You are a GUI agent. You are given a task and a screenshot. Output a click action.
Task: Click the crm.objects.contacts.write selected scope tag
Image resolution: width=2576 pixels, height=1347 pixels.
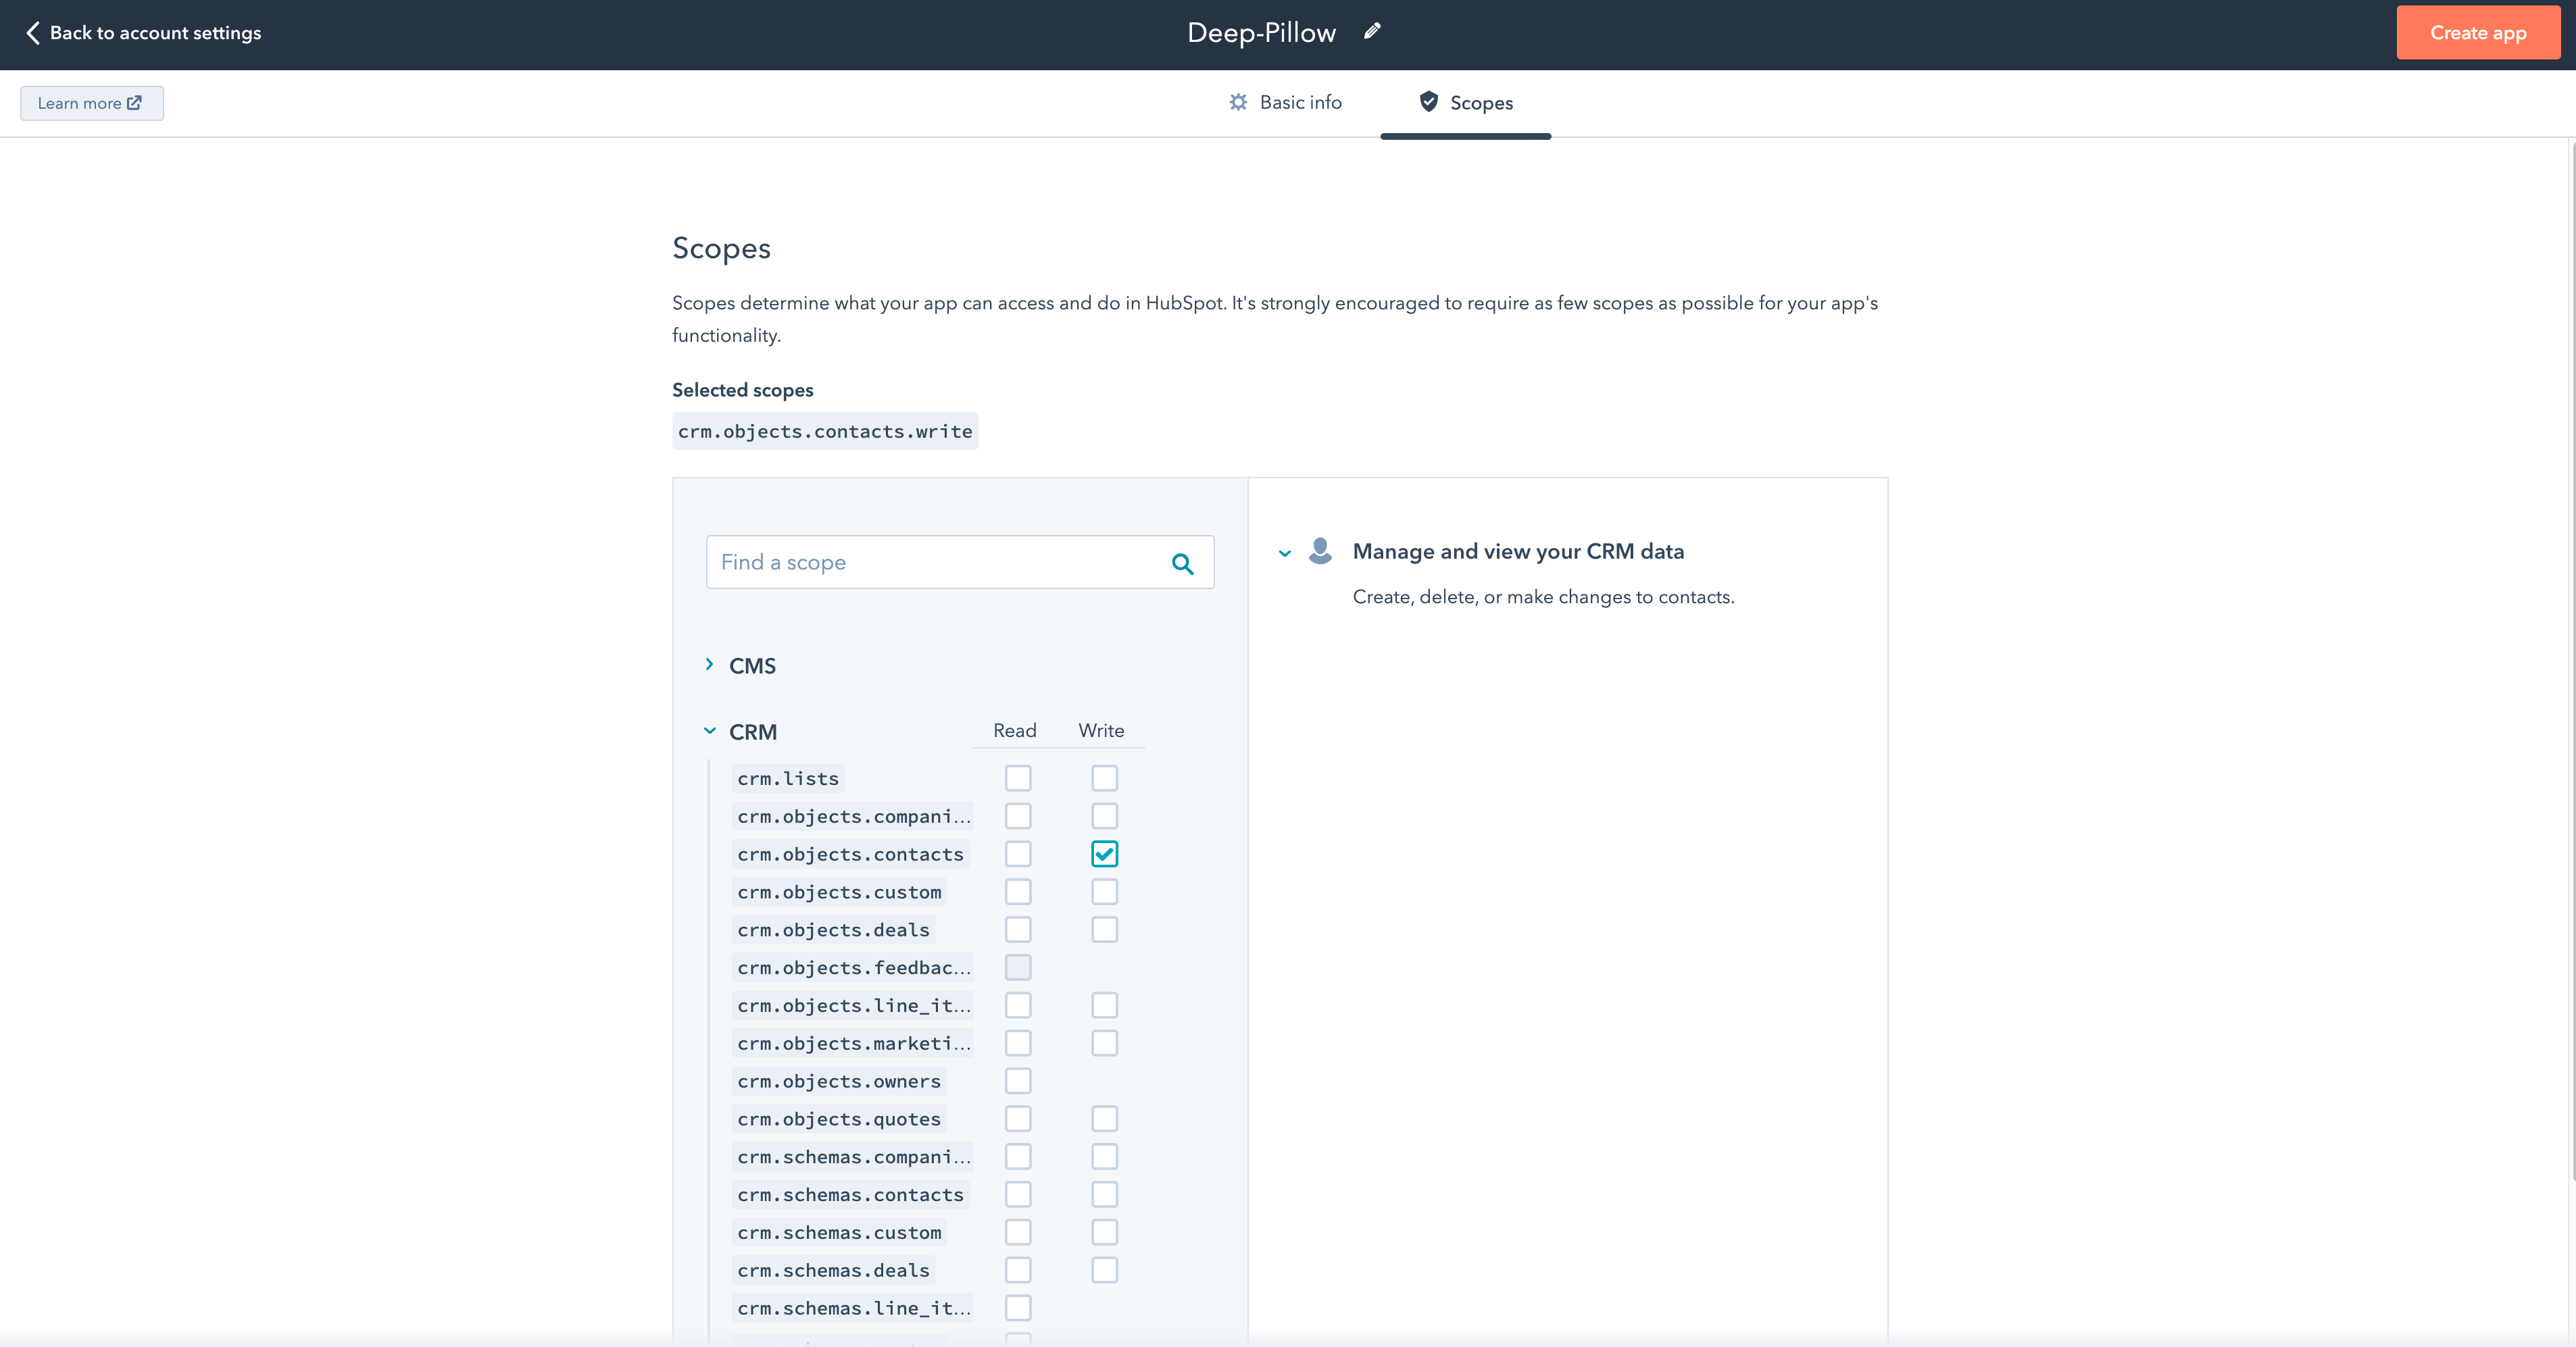[x=825, y=431]
